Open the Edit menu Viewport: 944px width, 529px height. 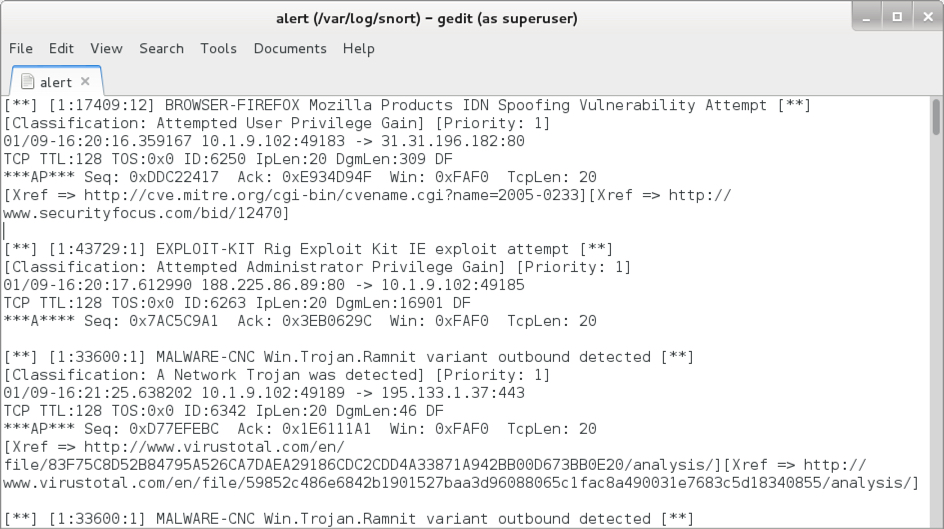pos(61,48)
